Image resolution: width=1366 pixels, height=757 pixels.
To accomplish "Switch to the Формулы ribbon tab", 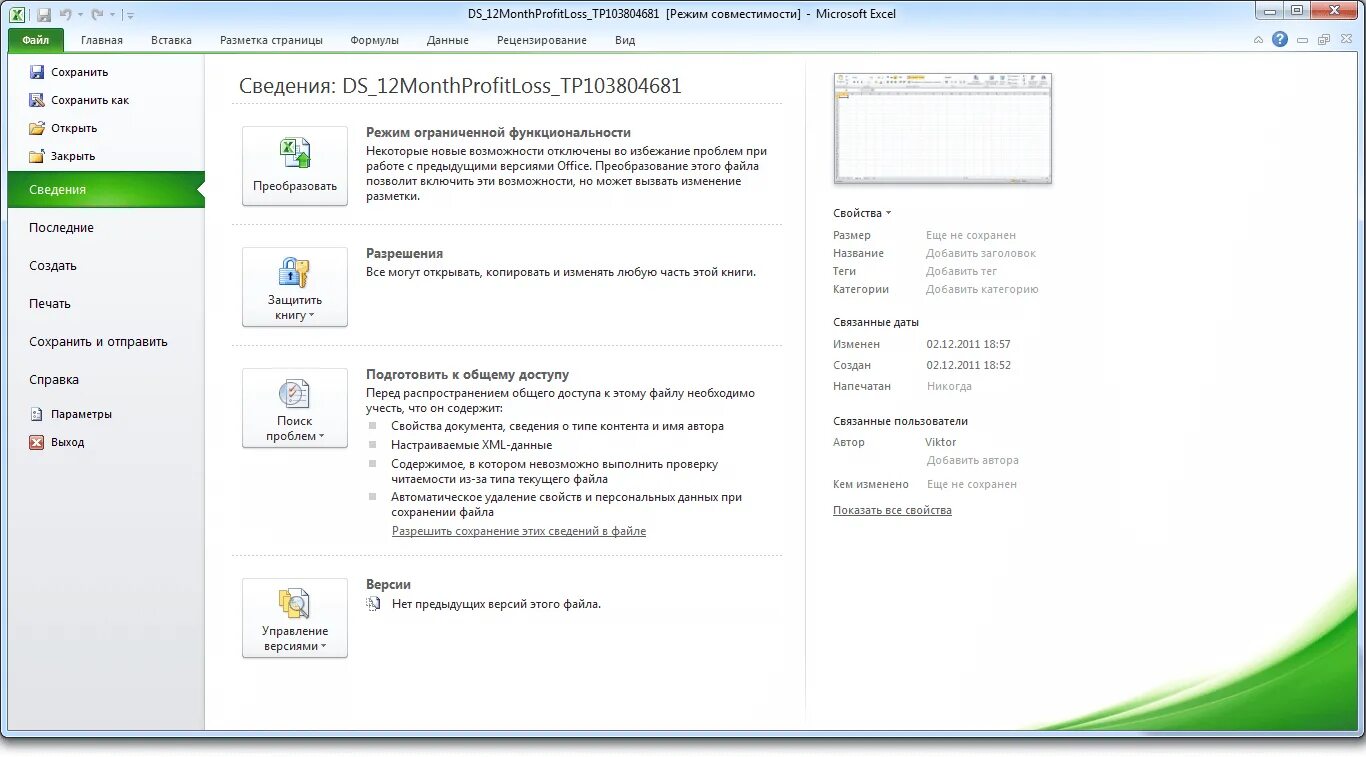I will 374,40.
